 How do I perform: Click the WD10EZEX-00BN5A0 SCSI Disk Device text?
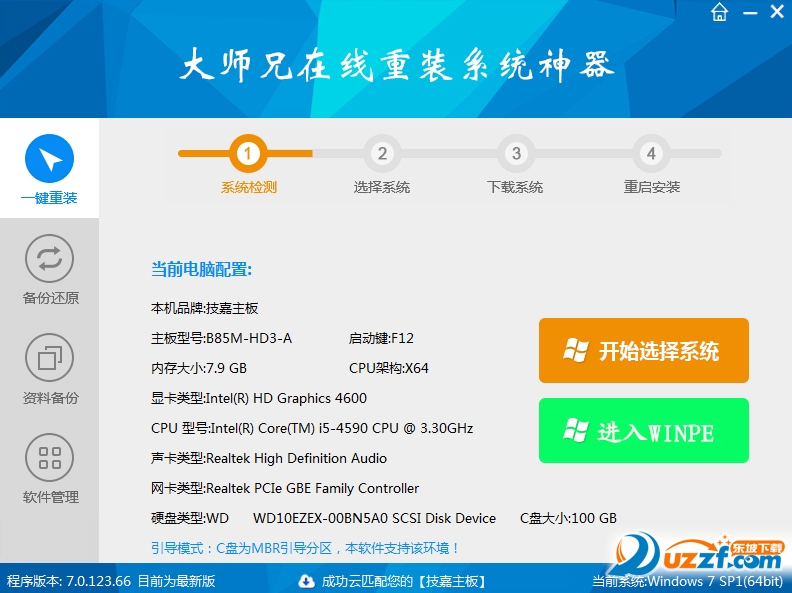click(x=374, y=518)
